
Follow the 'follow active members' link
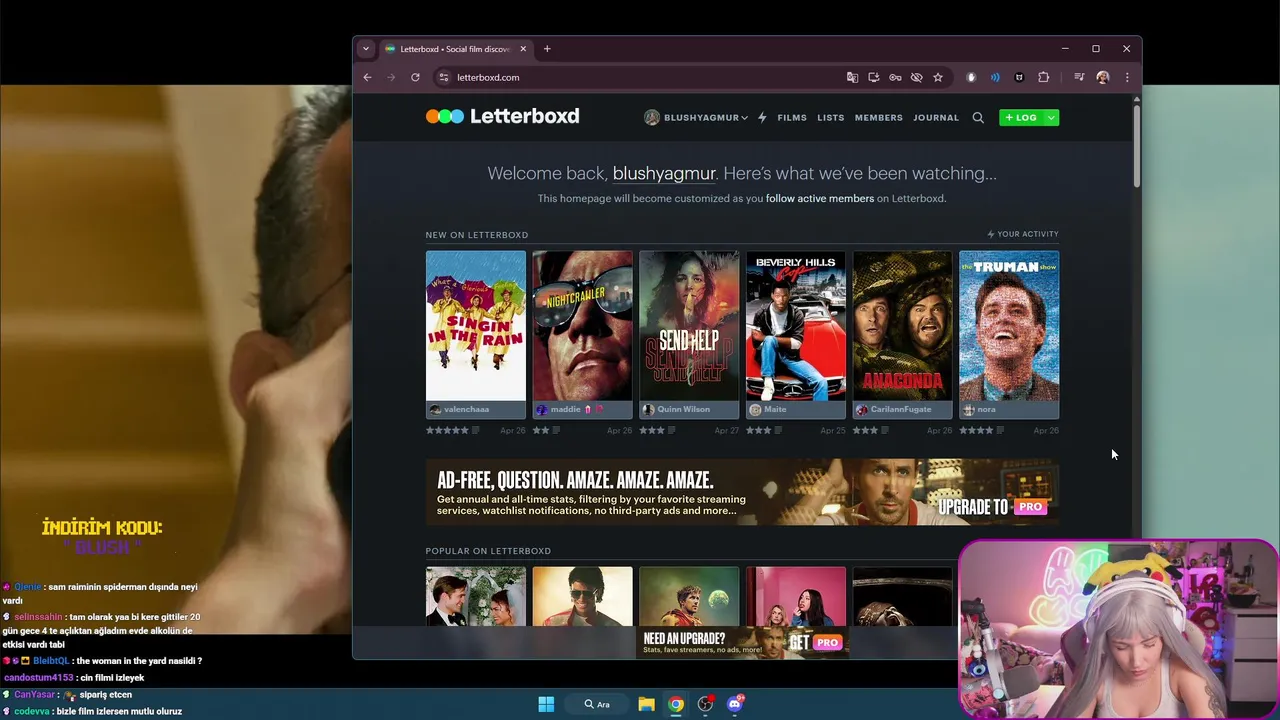(x=820, y=198)
